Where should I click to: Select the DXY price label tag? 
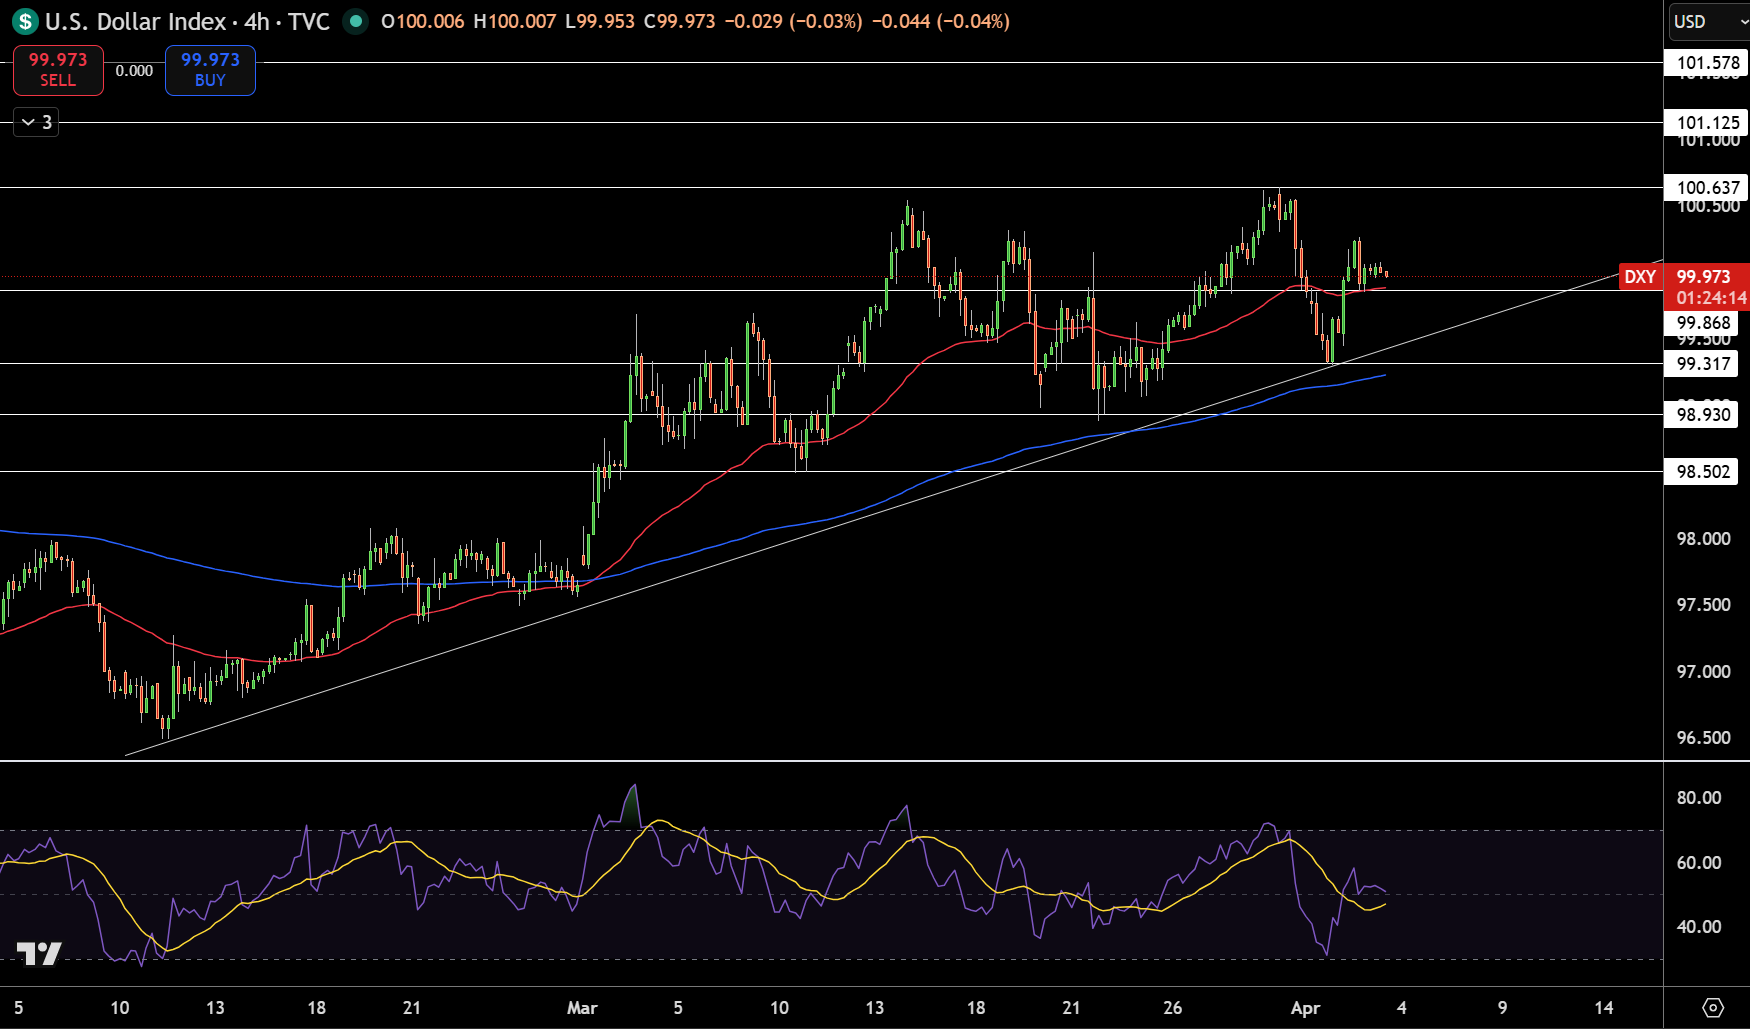click(x=1640, y=277)
